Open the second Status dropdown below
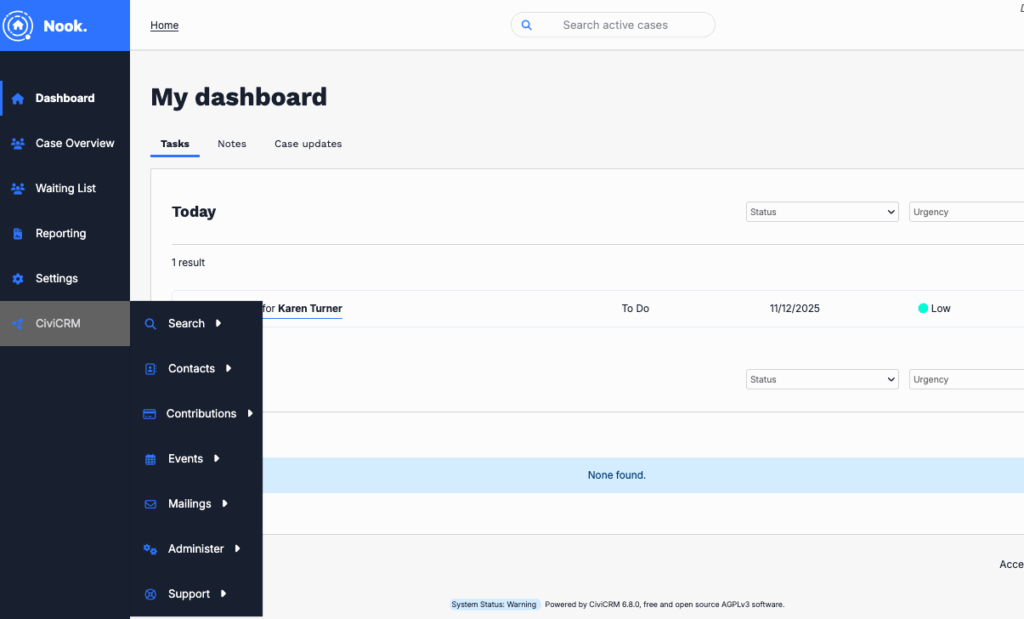Viewport: 1024px width, 619px height. coord(822,380)
